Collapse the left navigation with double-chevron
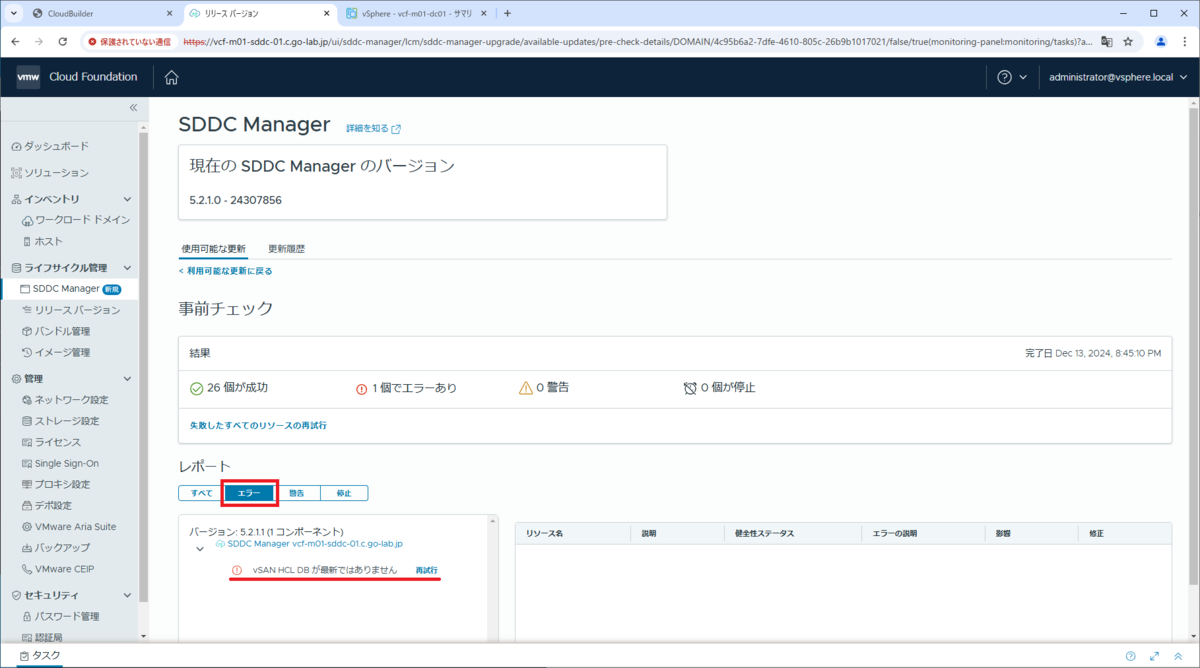 [x=133, y=107]
